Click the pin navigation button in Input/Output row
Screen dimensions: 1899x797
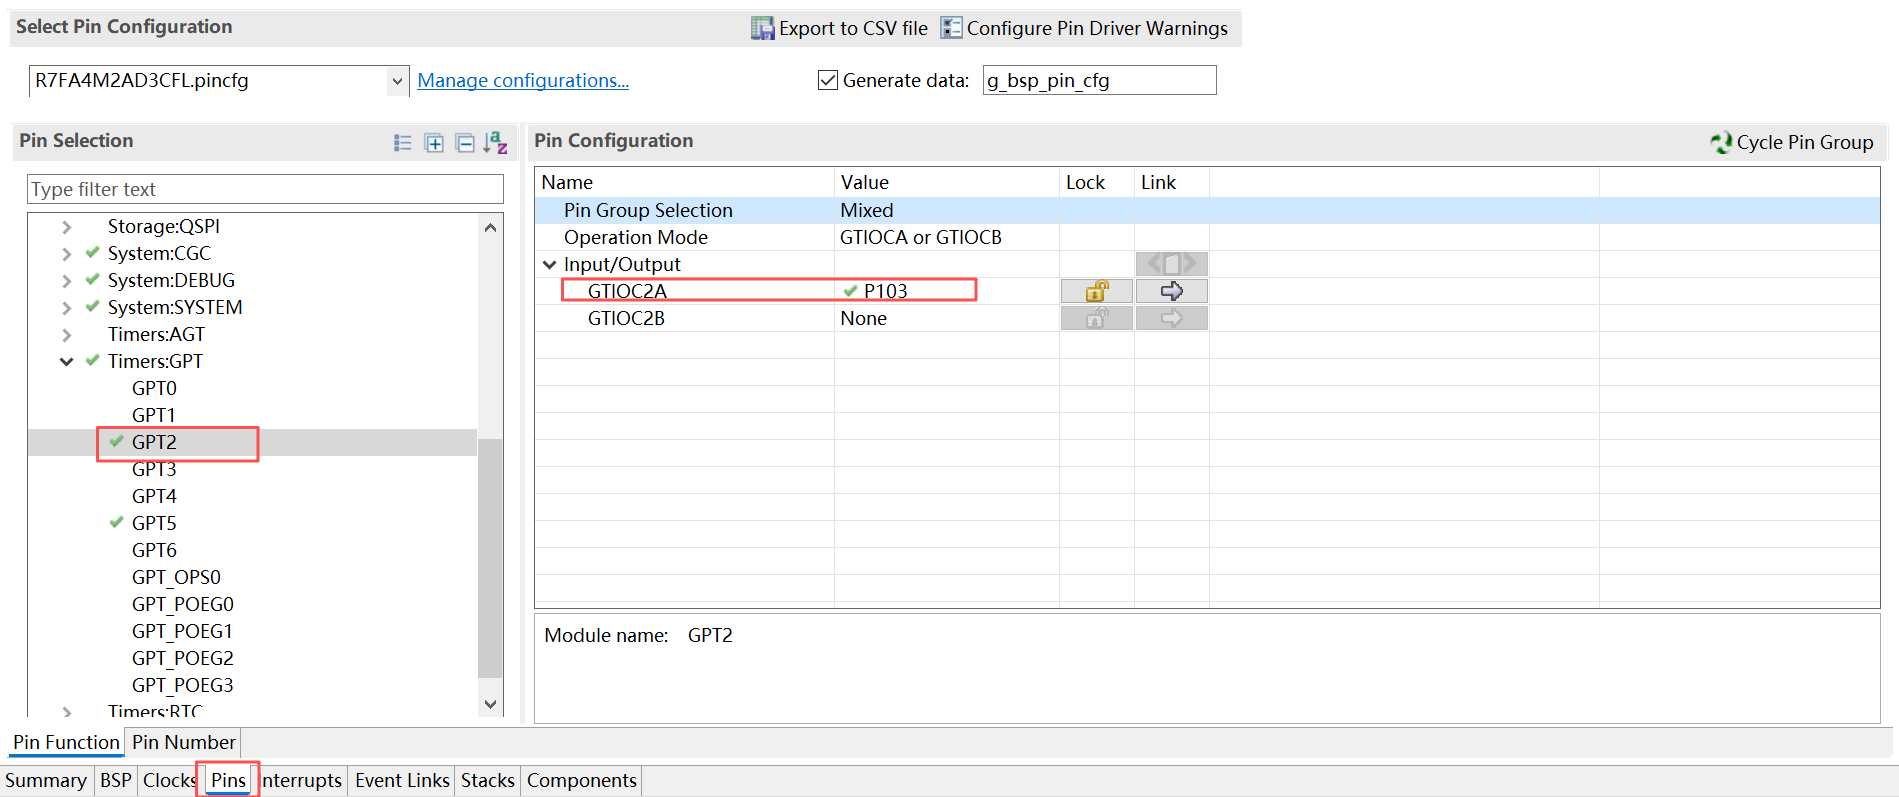pyautogui.click(x=1172, y=264)
